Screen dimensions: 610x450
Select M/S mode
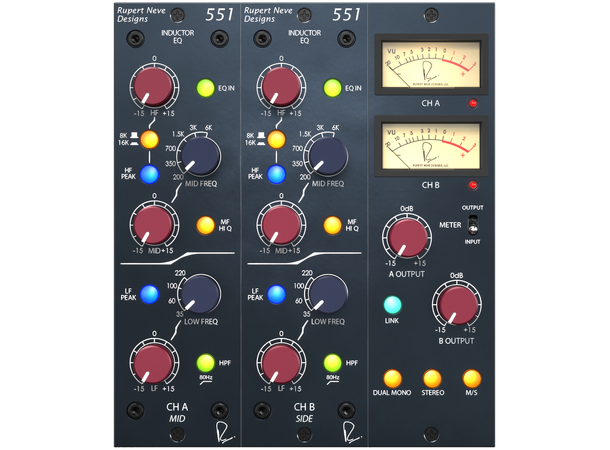tap(472, 378)
